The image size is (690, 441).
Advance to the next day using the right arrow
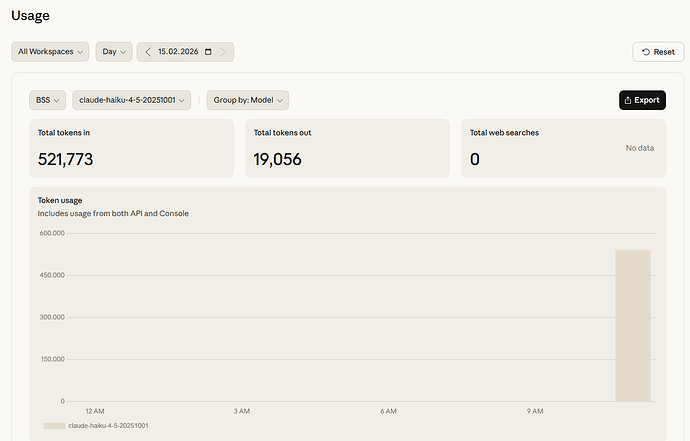point(223,51)
